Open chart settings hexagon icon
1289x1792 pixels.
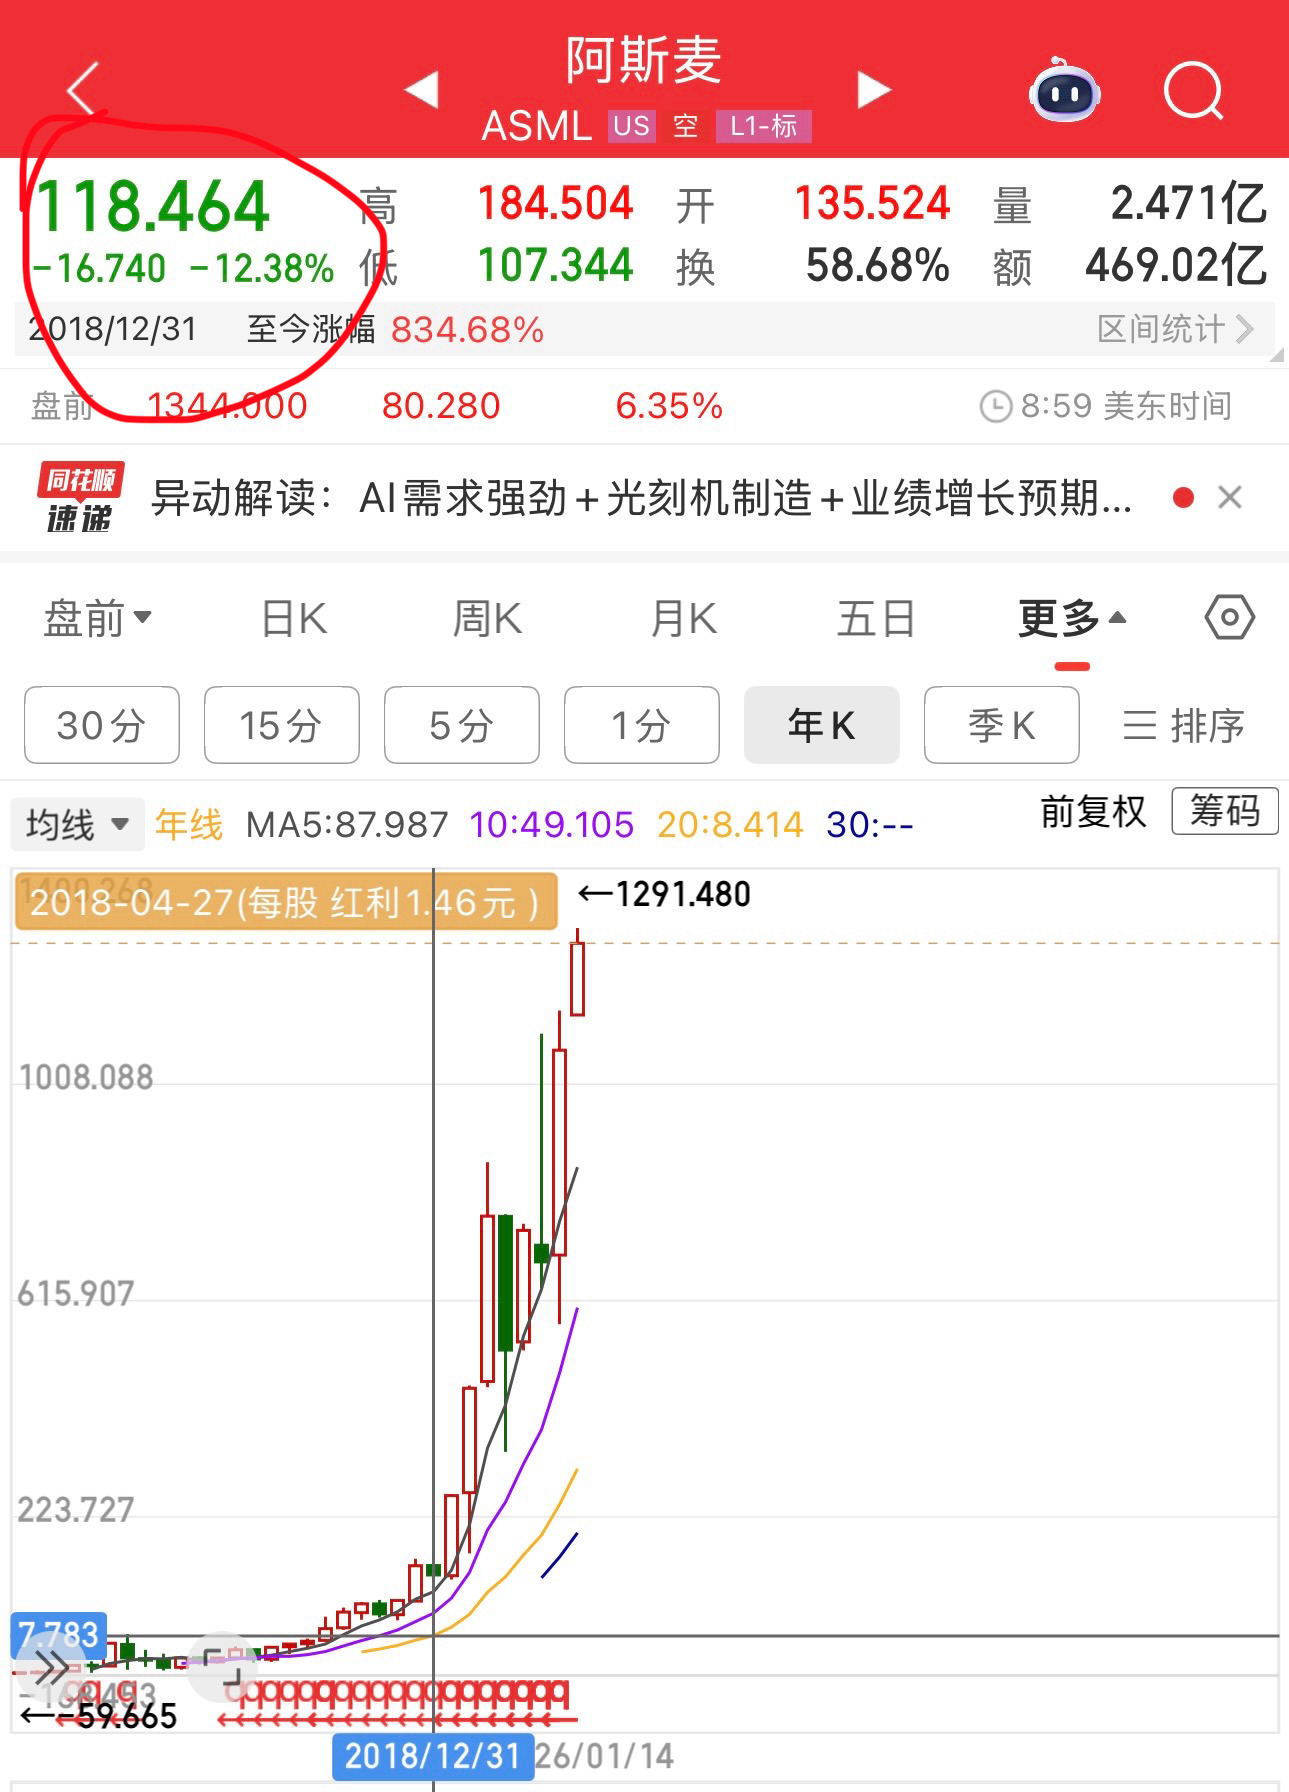1229,617
